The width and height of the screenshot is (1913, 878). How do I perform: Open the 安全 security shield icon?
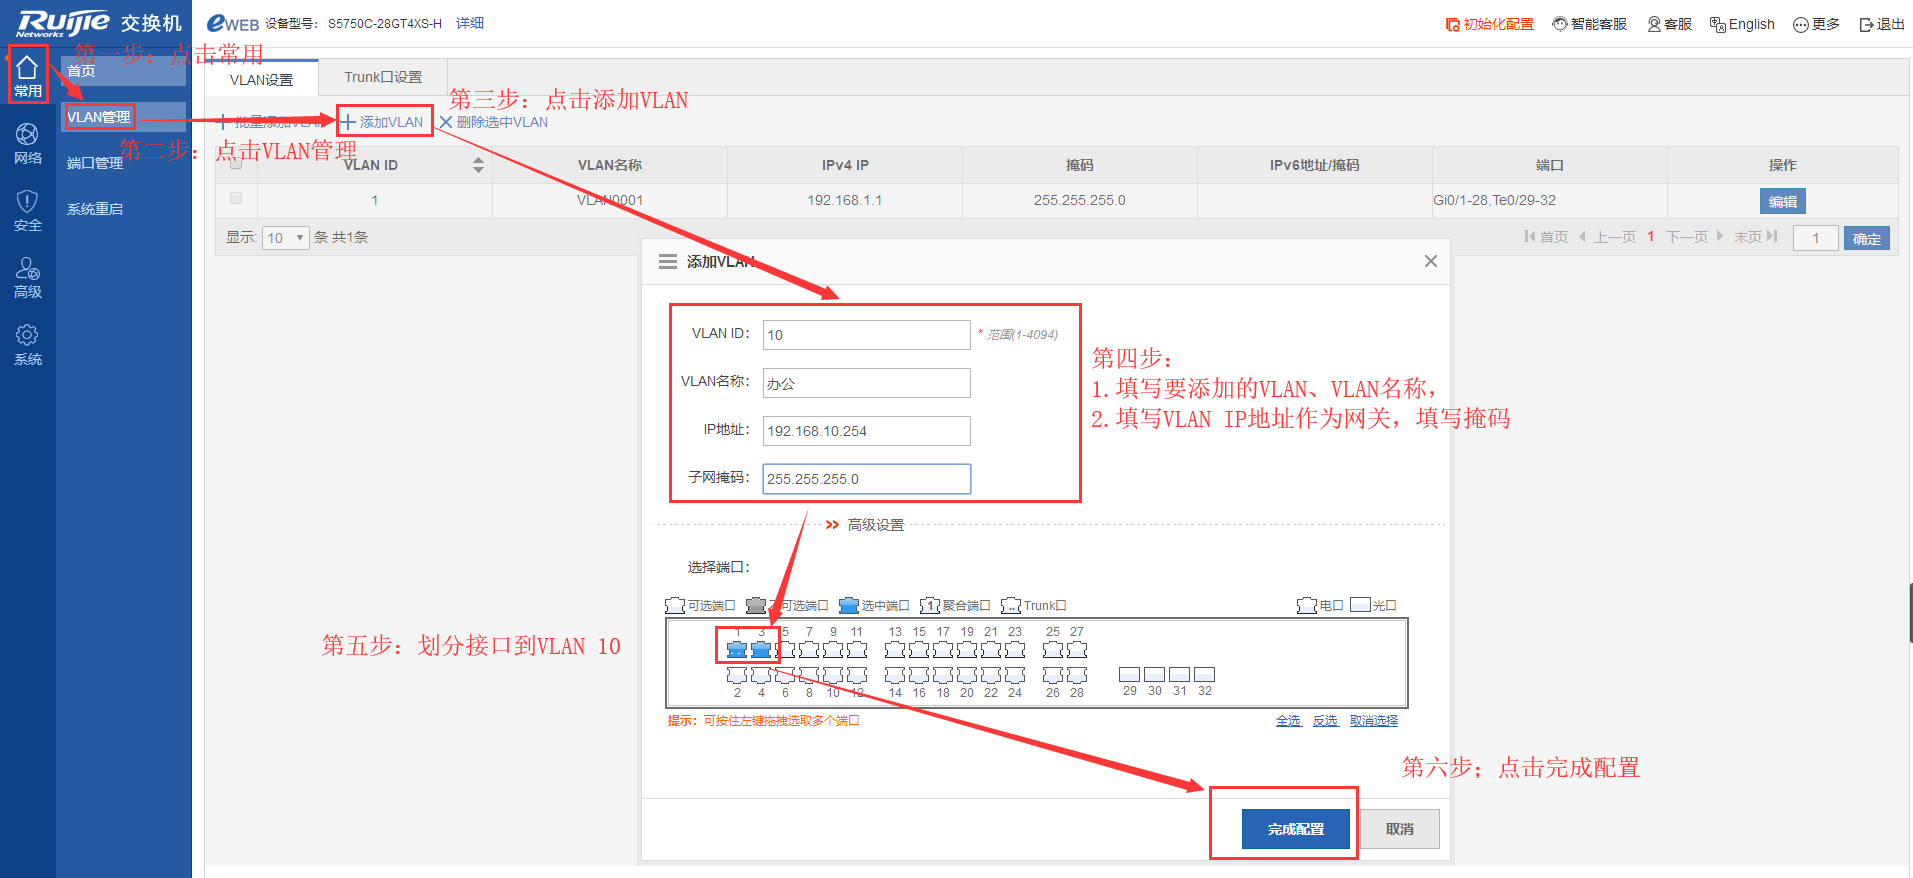tap(27, 209)
